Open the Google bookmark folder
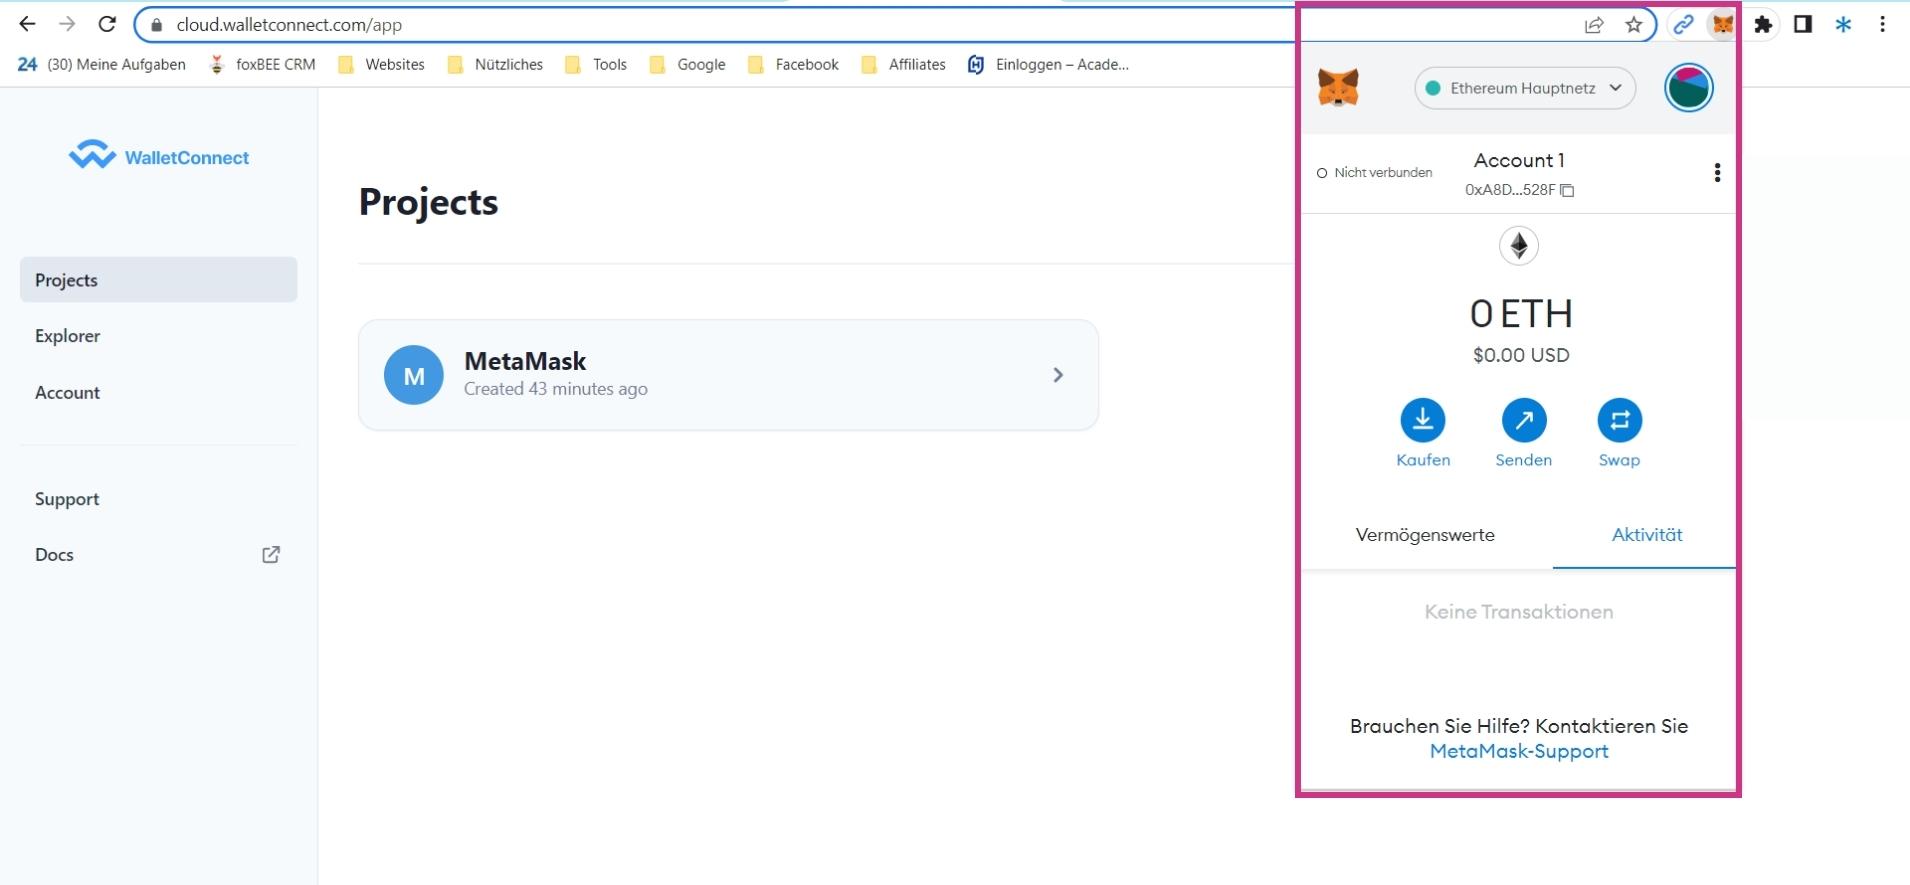 688,64
